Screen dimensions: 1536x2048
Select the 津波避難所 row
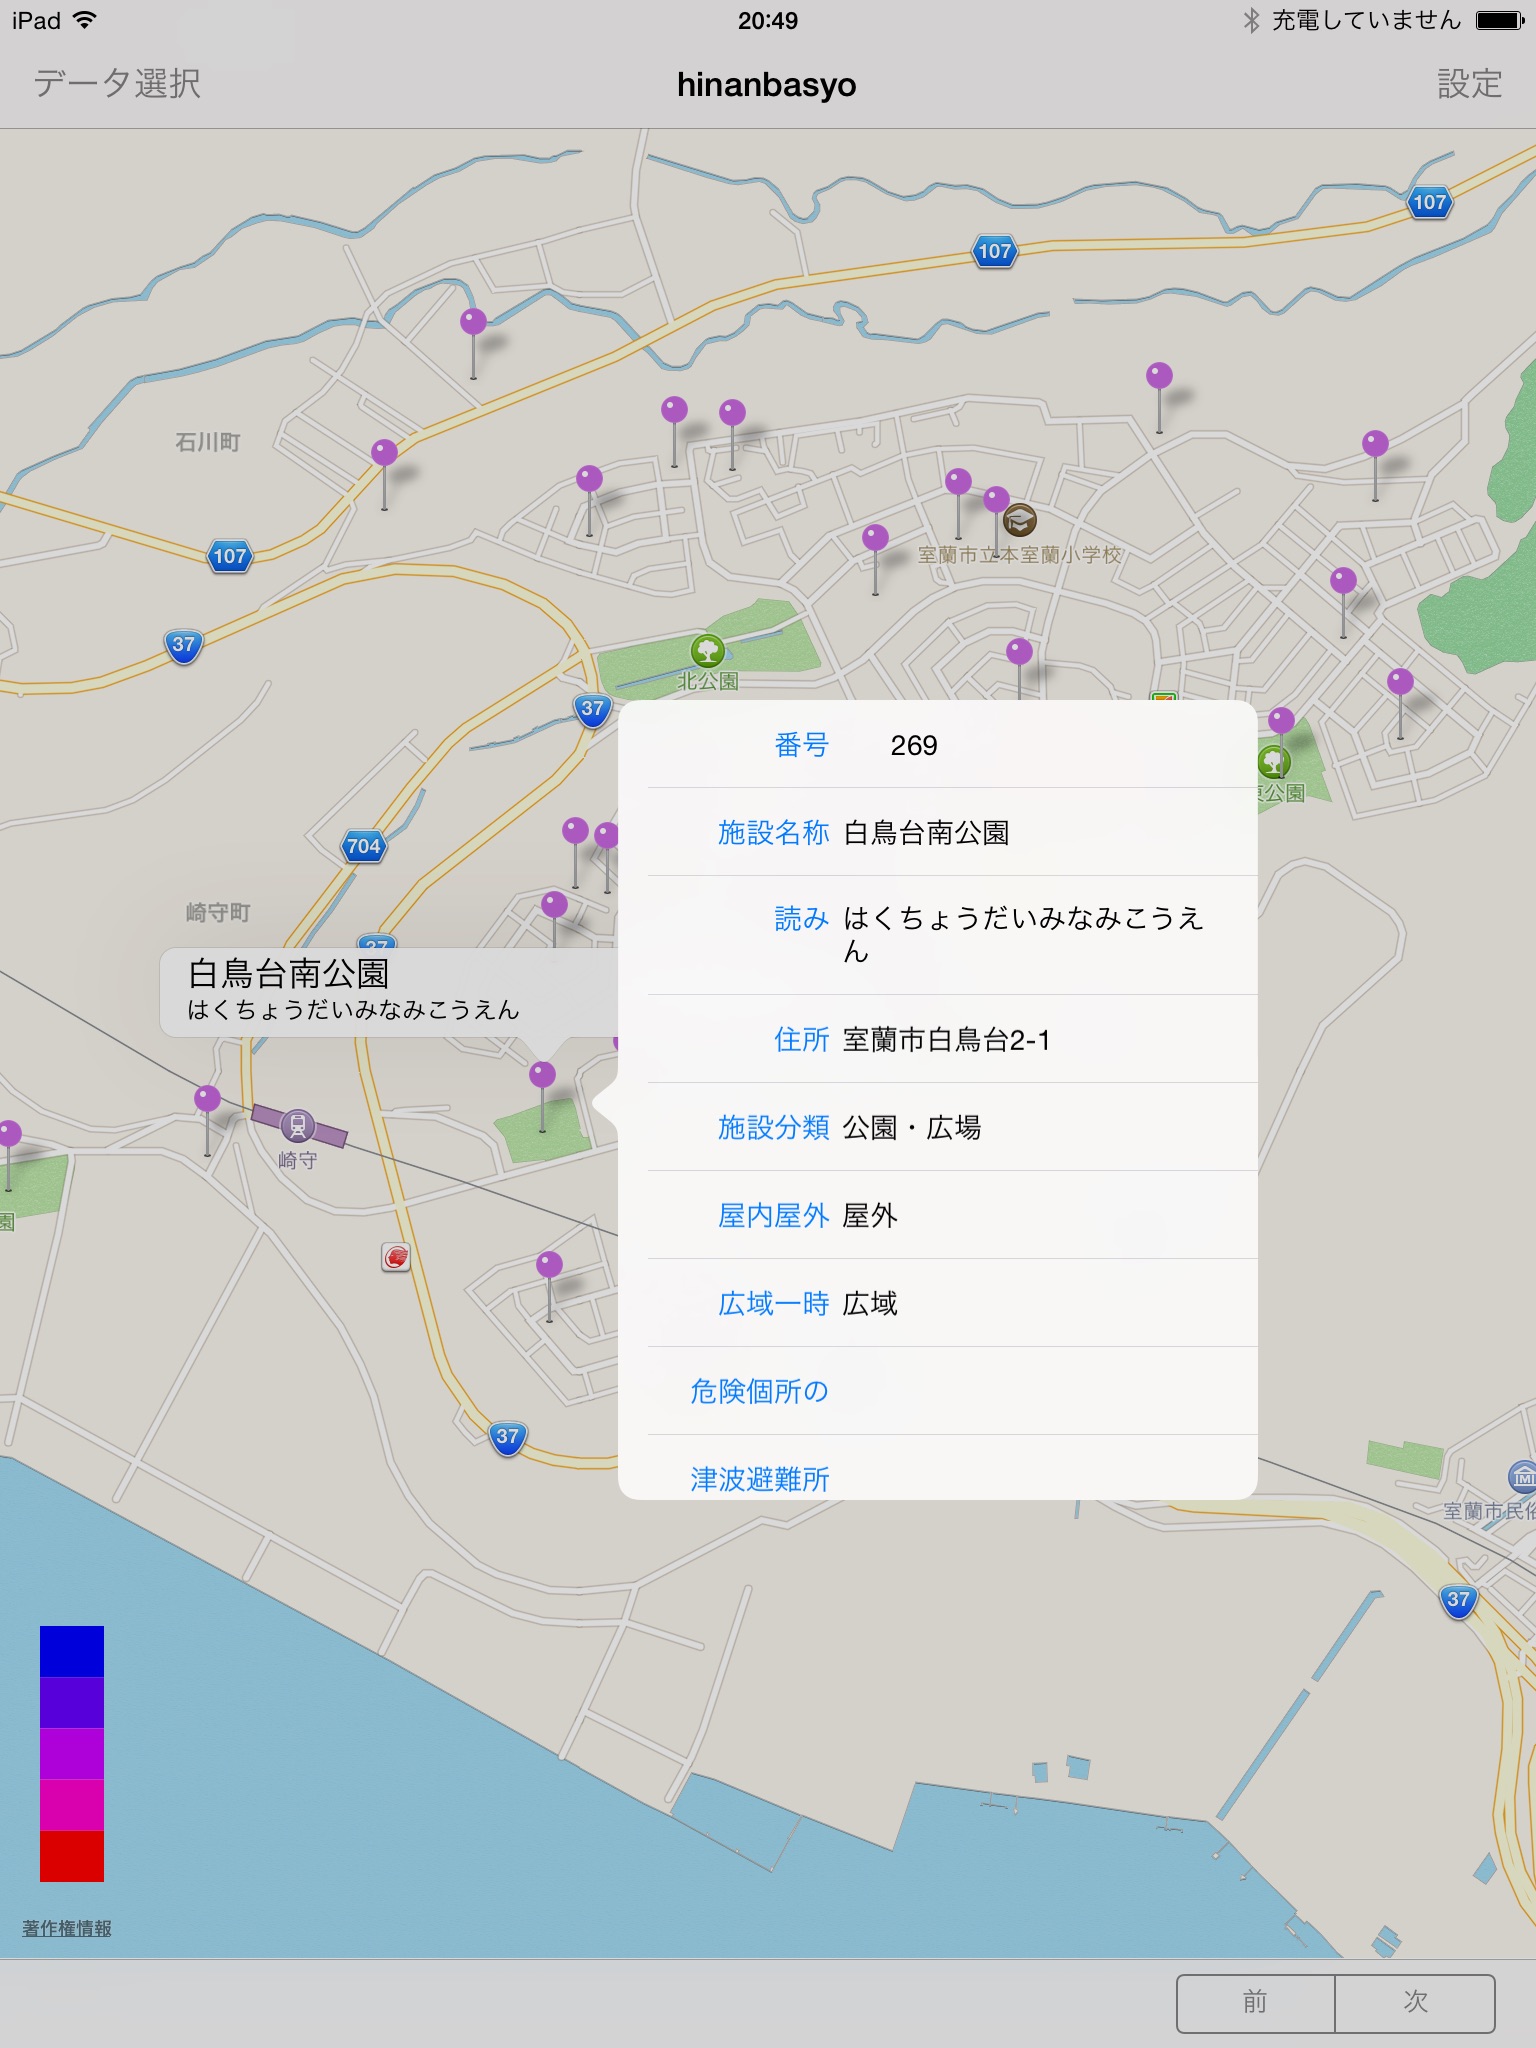[938, 1468]
